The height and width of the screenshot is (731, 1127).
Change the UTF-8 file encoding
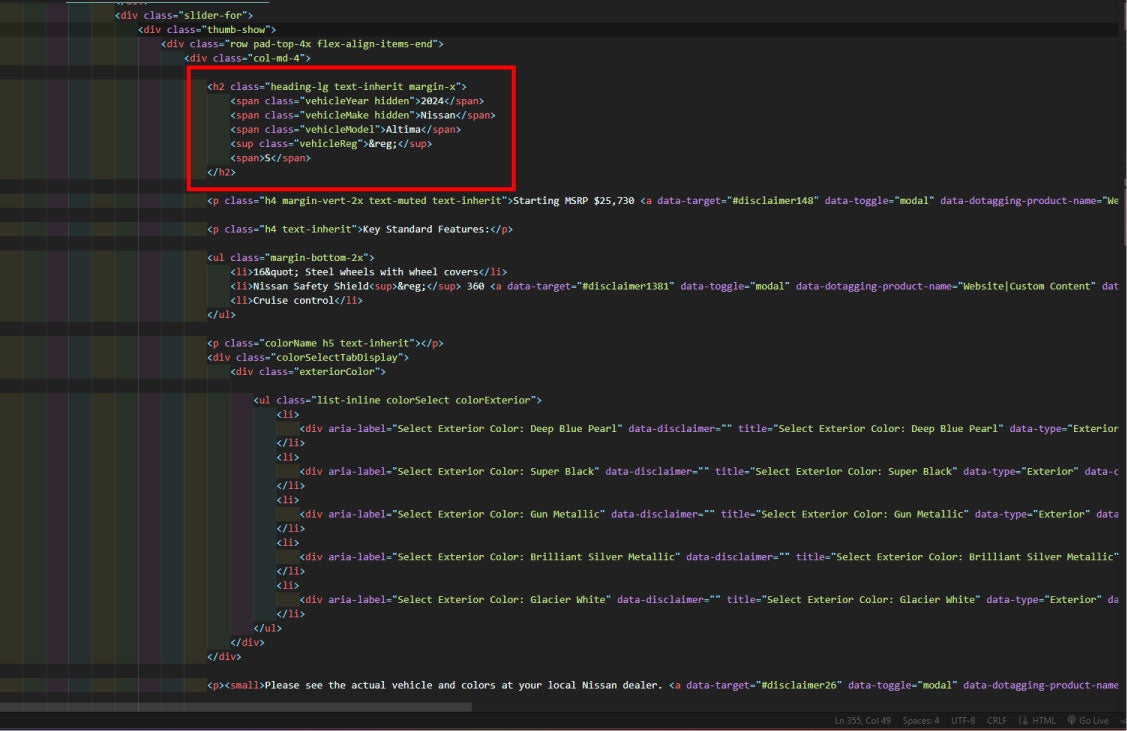pyautogui.click(x=964, y=721)
